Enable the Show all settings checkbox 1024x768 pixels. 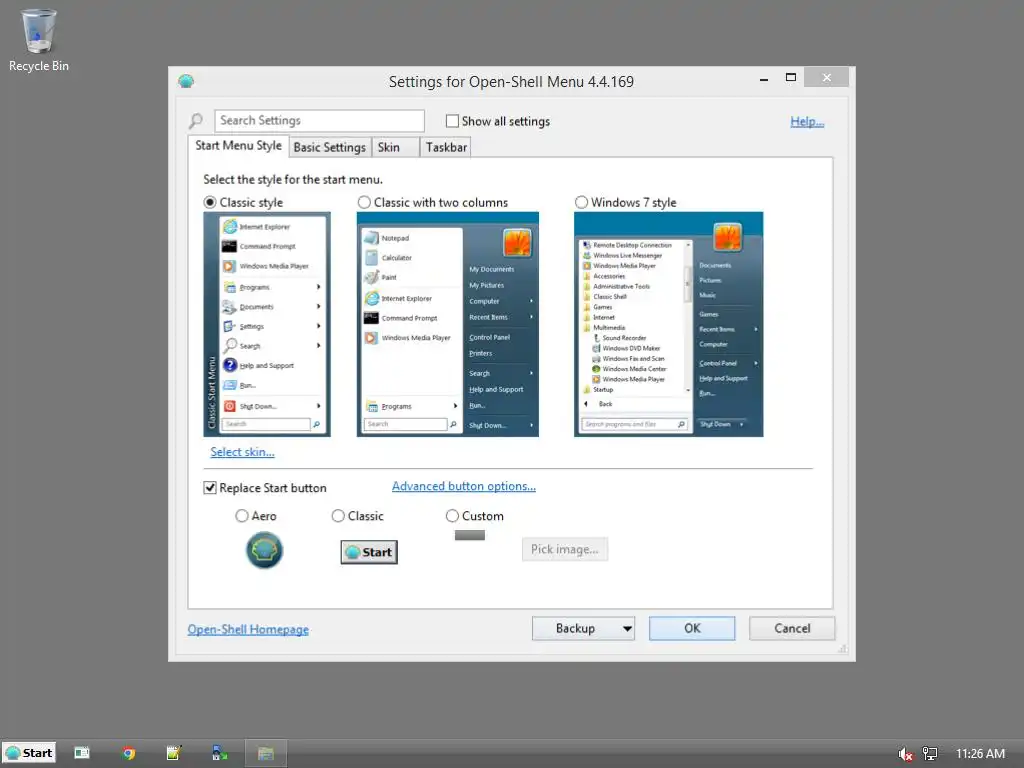point(452,121)
